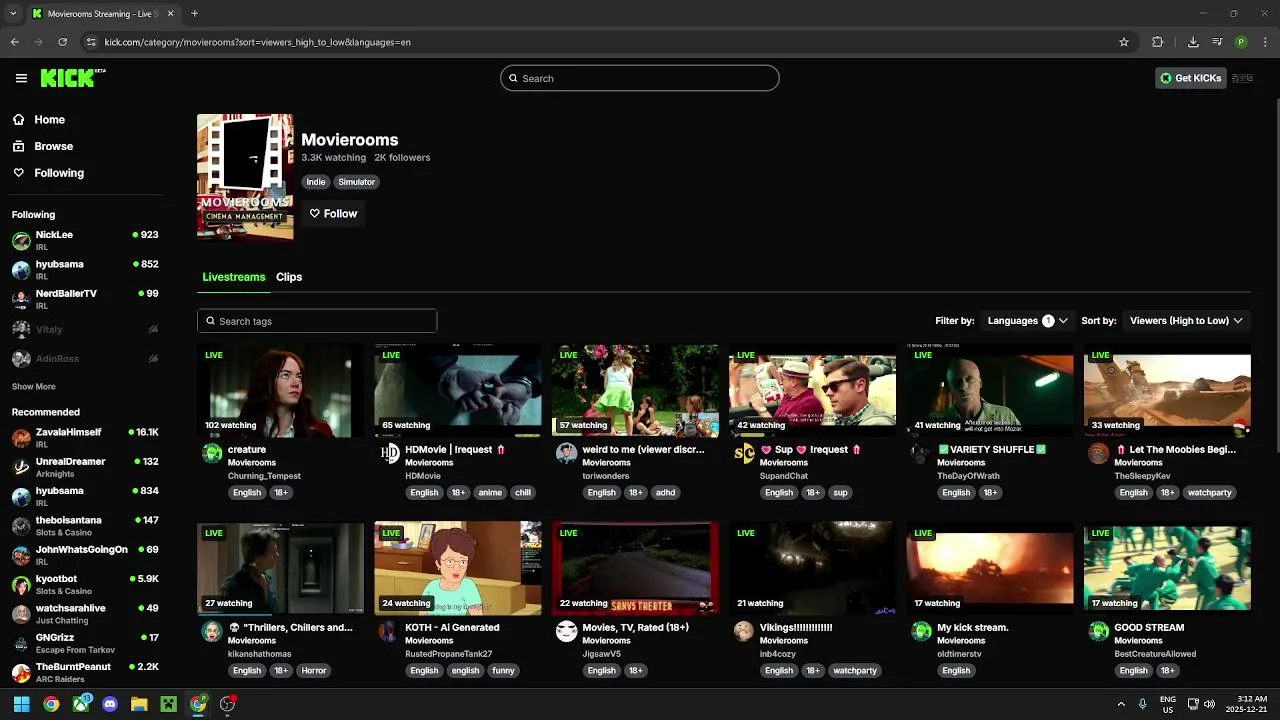
Task: Click the search box at top
Action: pyautogui.click(x=640, y=78)
